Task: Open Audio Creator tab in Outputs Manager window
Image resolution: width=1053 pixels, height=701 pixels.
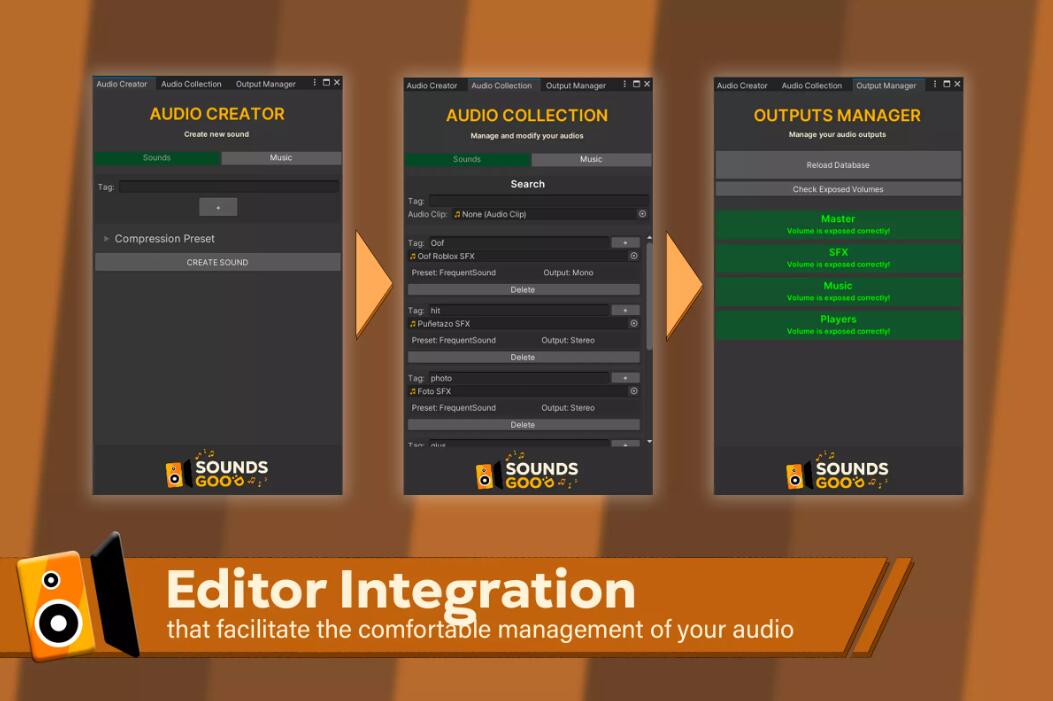Action: (x=742, y=86)
